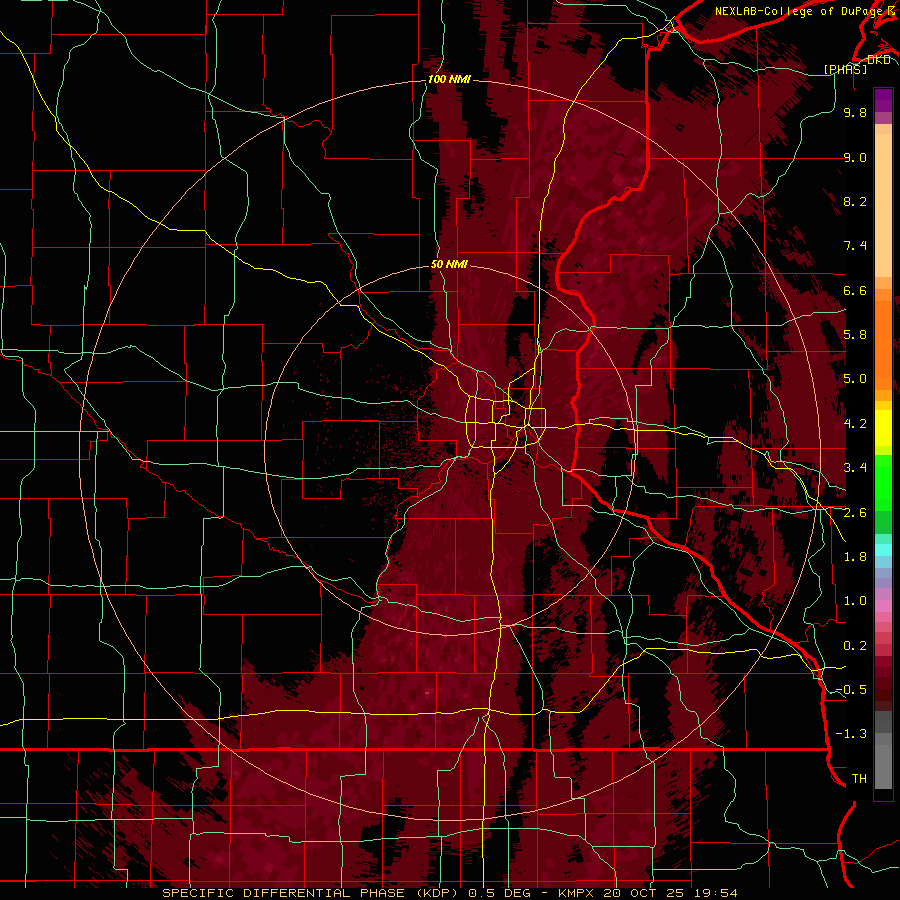
Task: Click the [PHAS] legend header label
Action: tap(845, 69)
